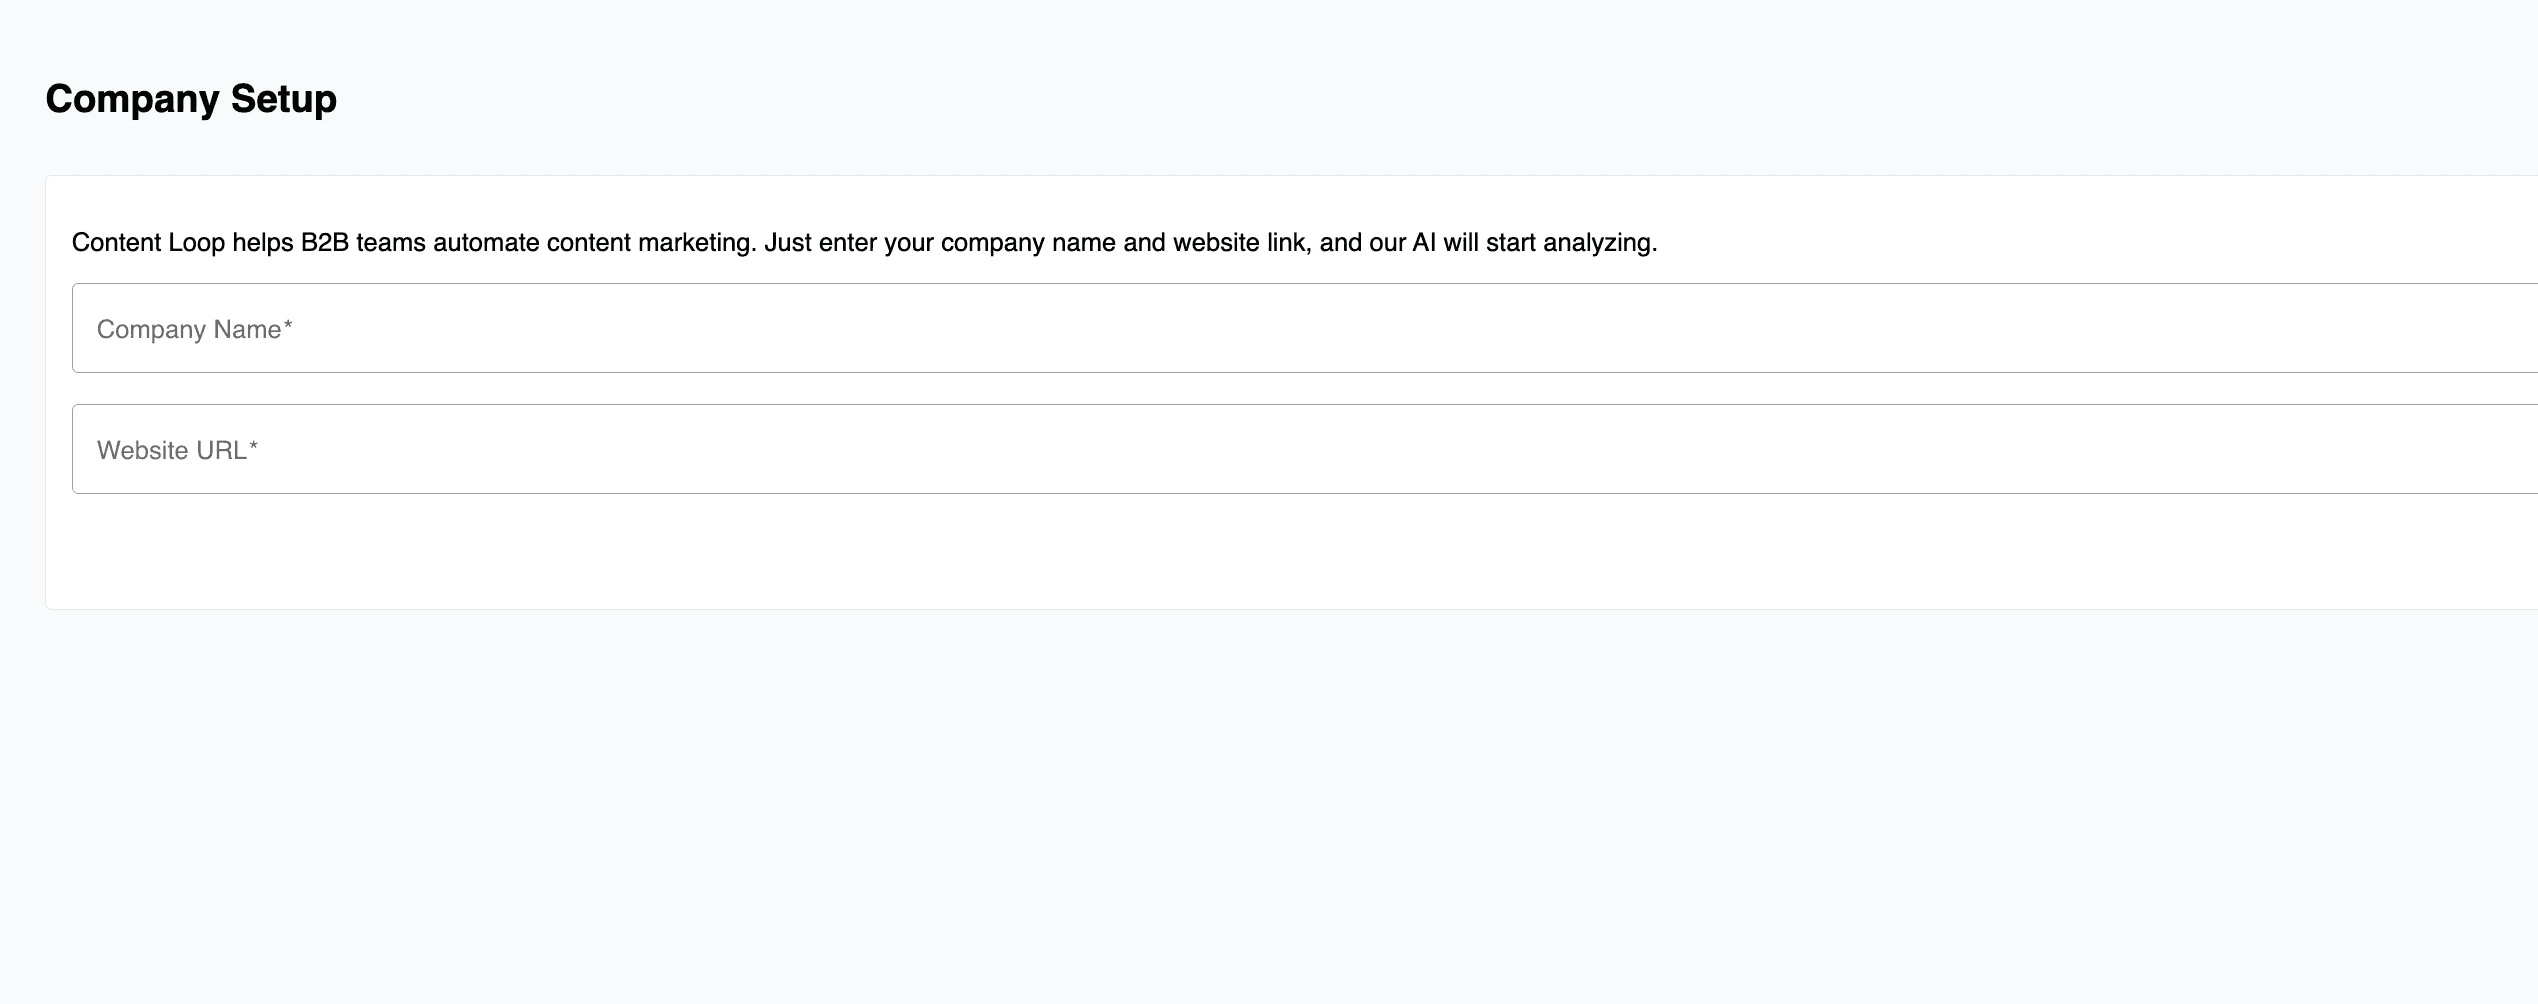Click the word "AI" in the description

[1424, 242]
